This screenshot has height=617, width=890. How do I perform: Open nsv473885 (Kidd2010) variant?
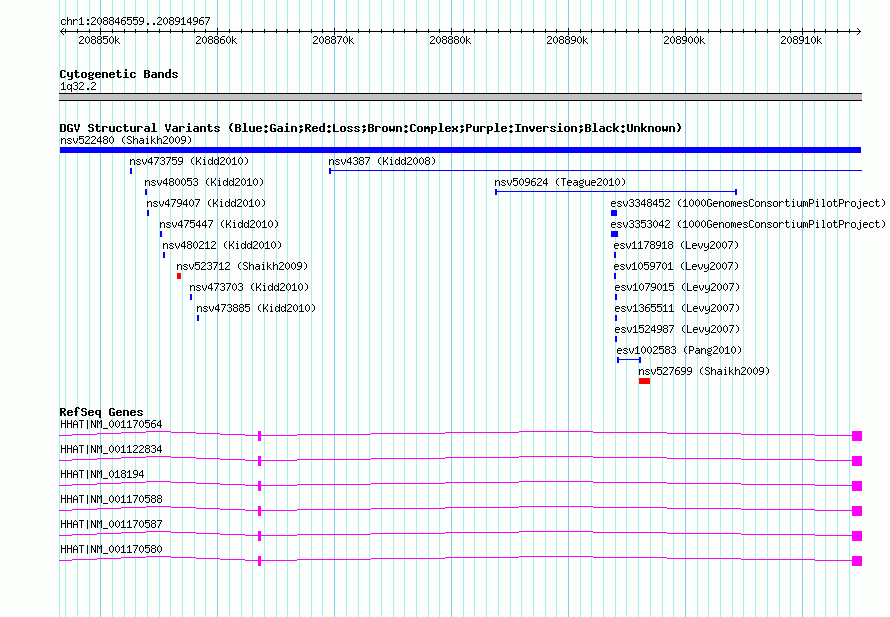(256, 308)
